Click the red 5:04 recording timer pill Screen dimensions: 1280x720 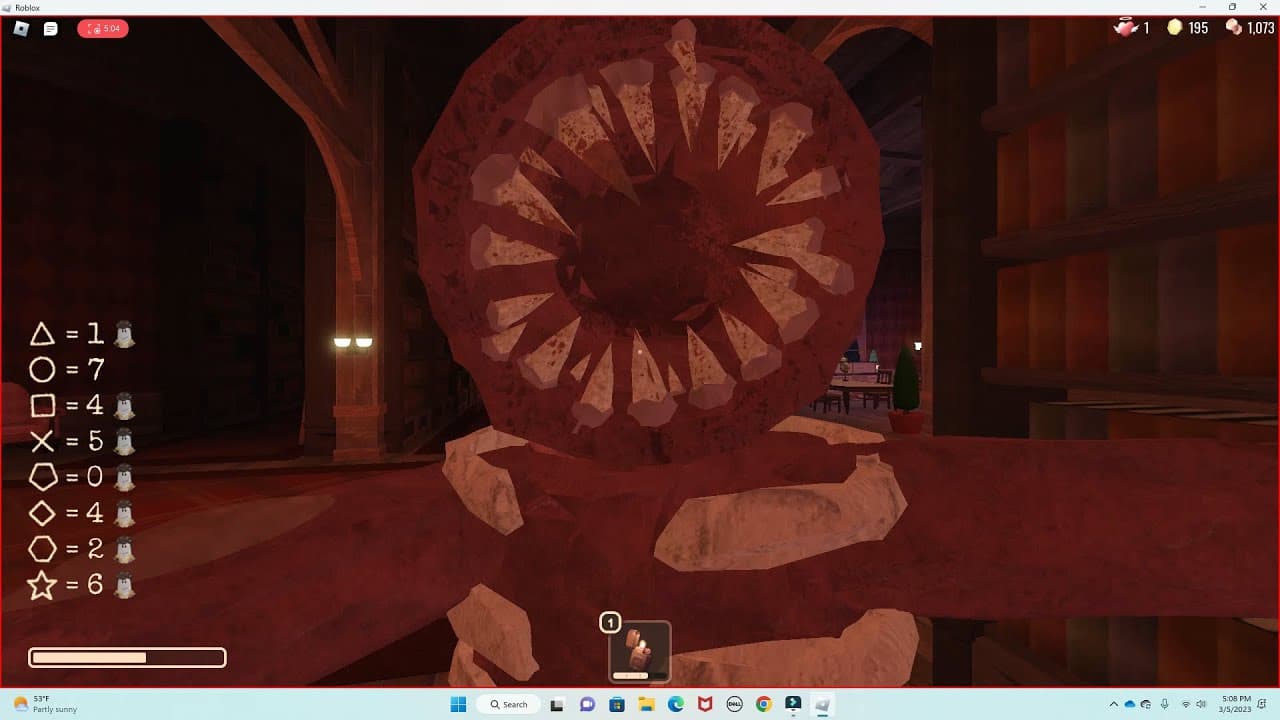[102, 29]
